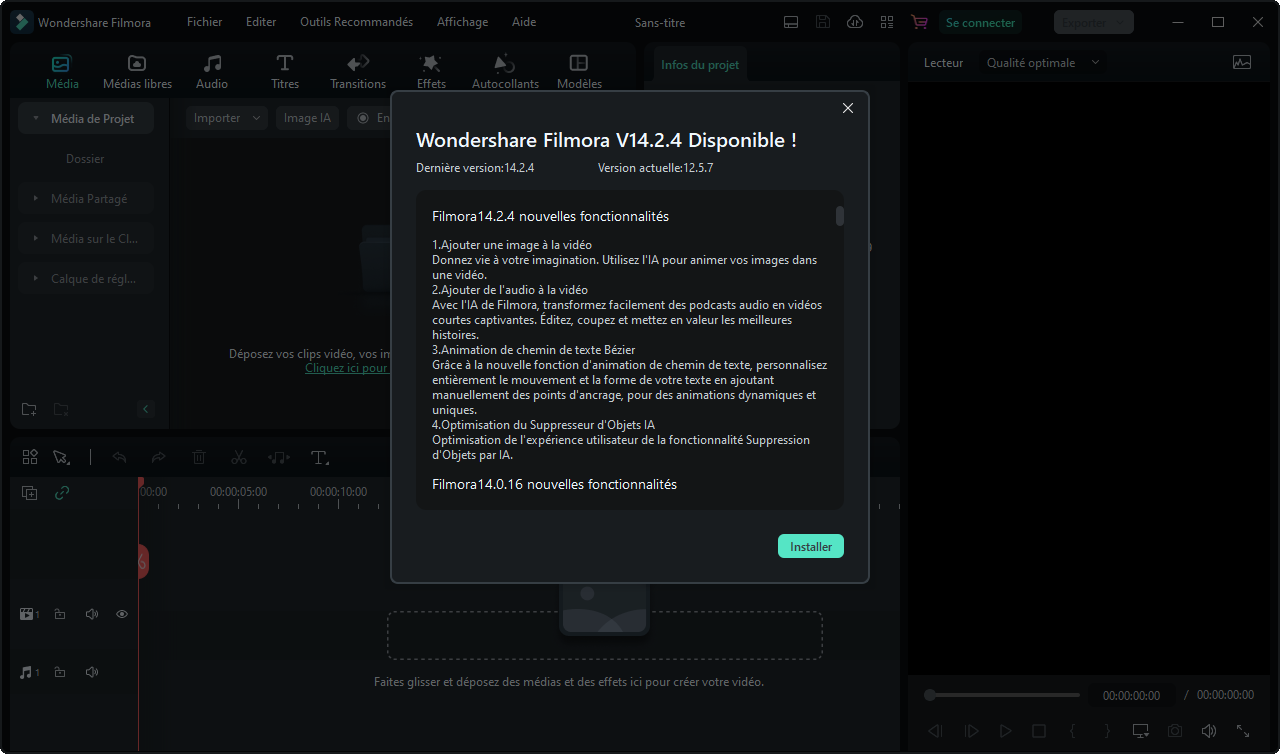Click the previous frame button in player
The width and height of the screenshot is (1280, 754).
coord(935,731)
